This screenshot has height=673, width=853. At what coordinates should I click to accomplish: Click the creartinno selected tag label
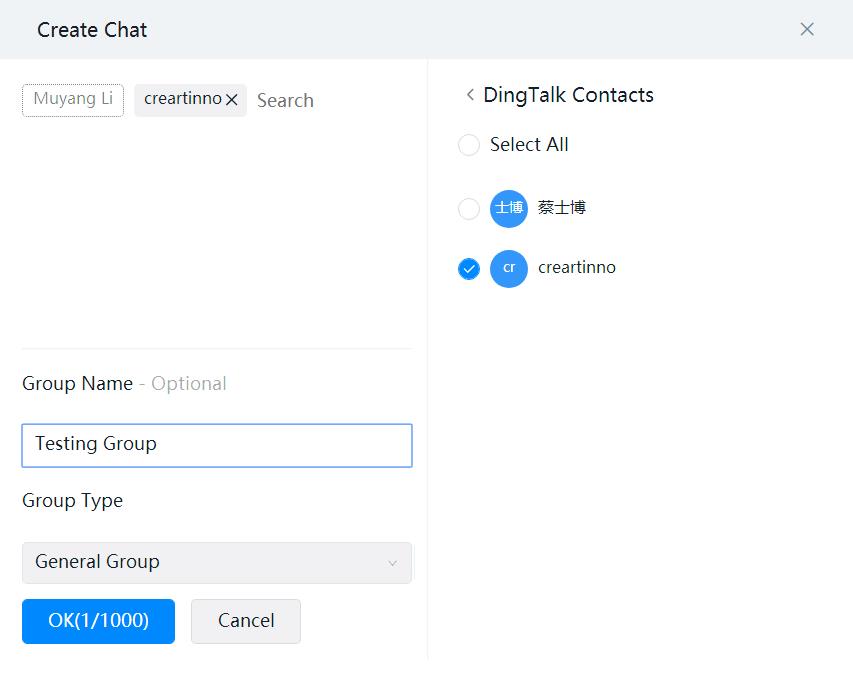tap(181, 99)
